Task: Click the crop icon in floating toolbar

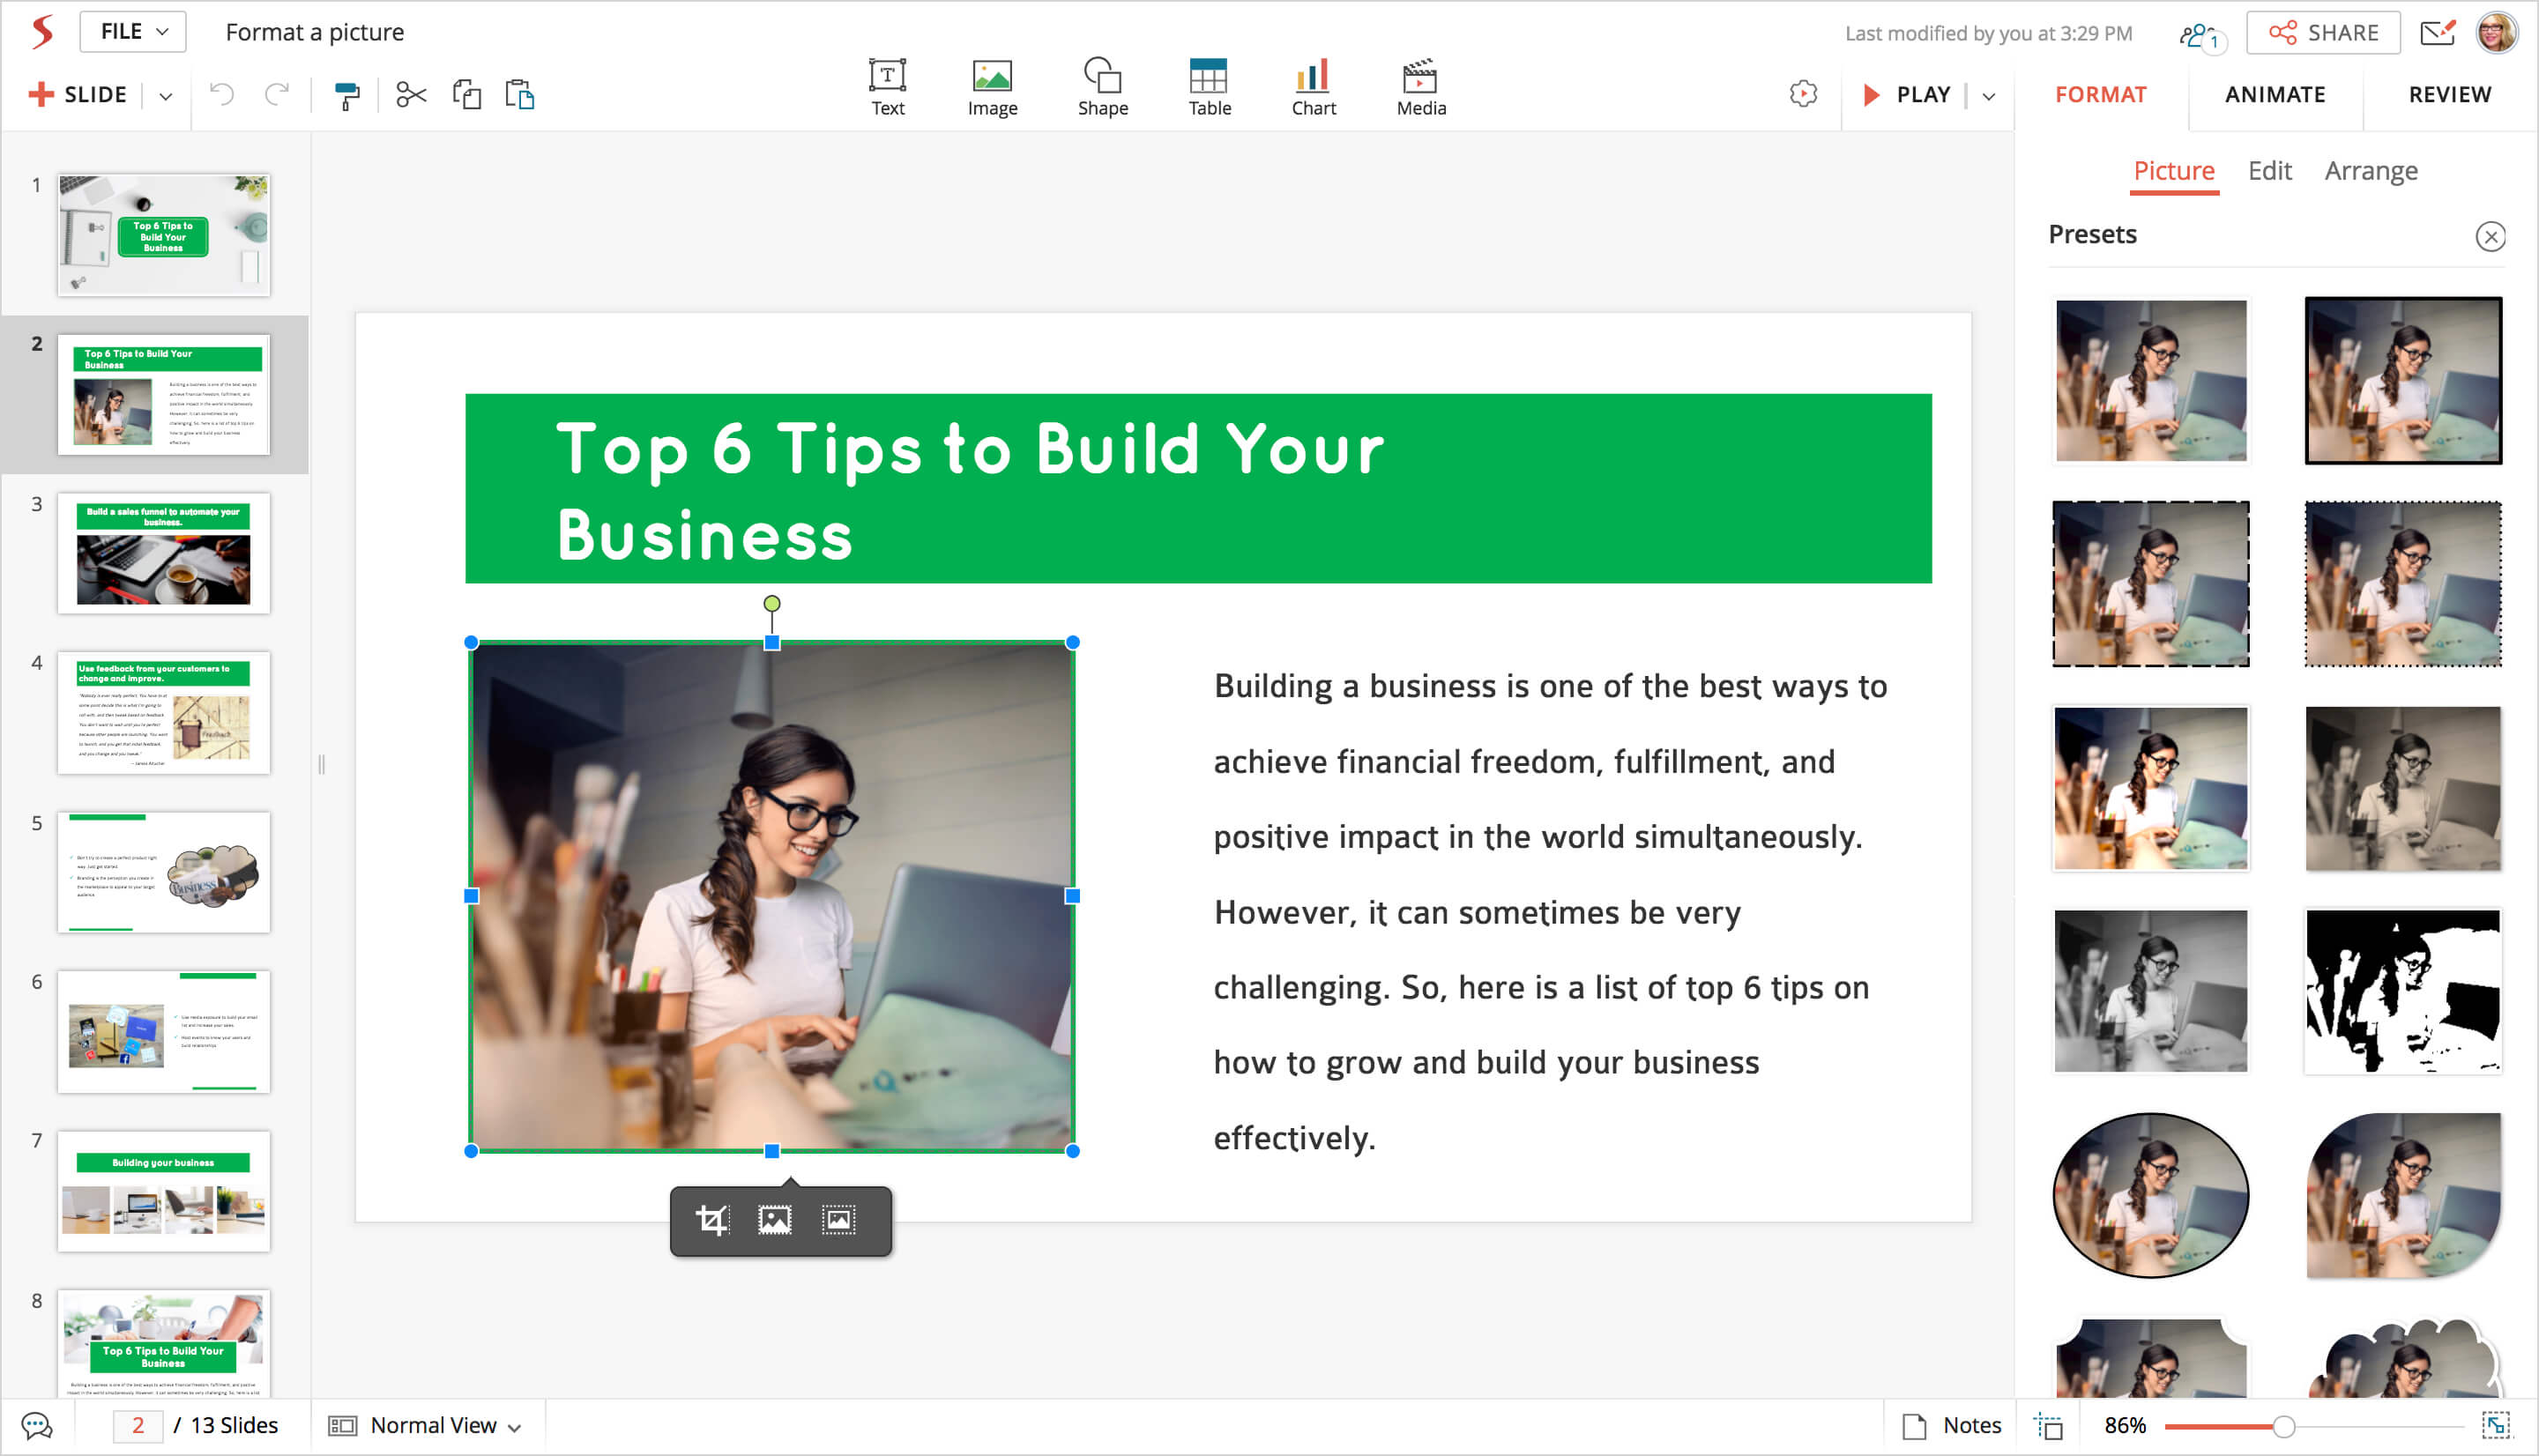Action: (712, 1220)
